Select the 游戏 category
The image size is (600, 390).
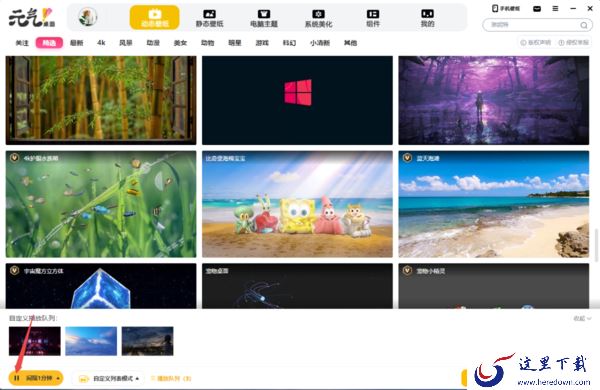pyautogui.click(x=262, y=43)
